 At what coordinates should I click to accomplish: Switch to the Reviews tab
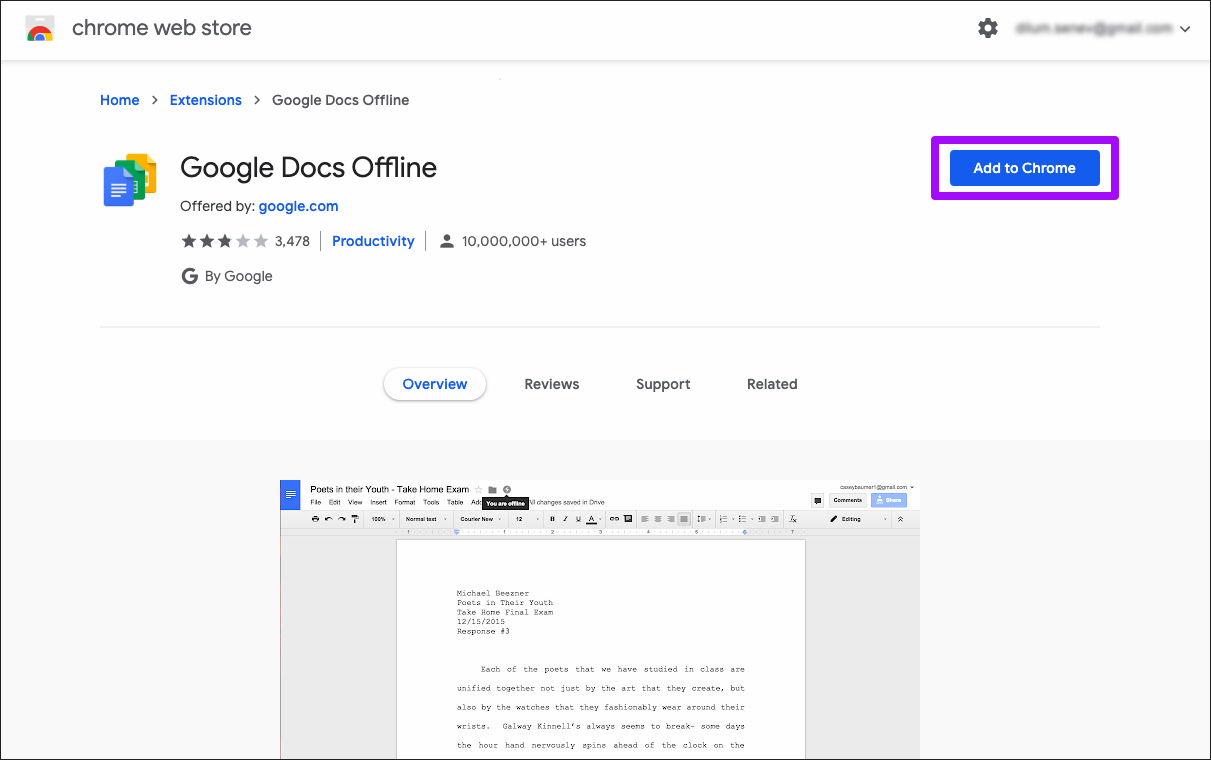click(551, 384)
